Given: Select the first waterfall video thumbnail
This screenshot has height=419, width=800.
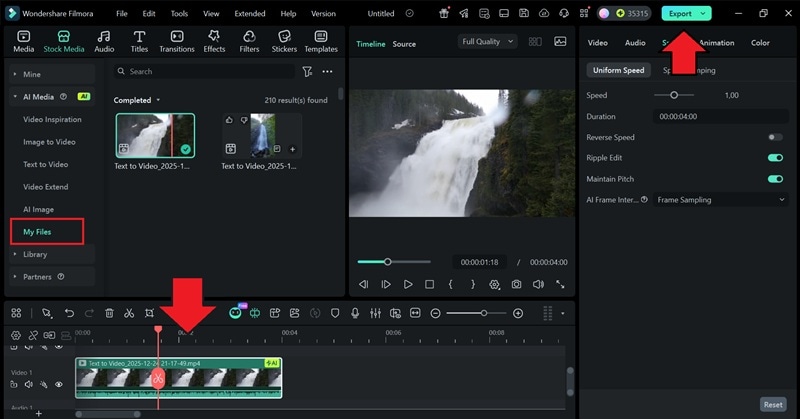Looking at the screenshot, I should click(x=155, y=135).
